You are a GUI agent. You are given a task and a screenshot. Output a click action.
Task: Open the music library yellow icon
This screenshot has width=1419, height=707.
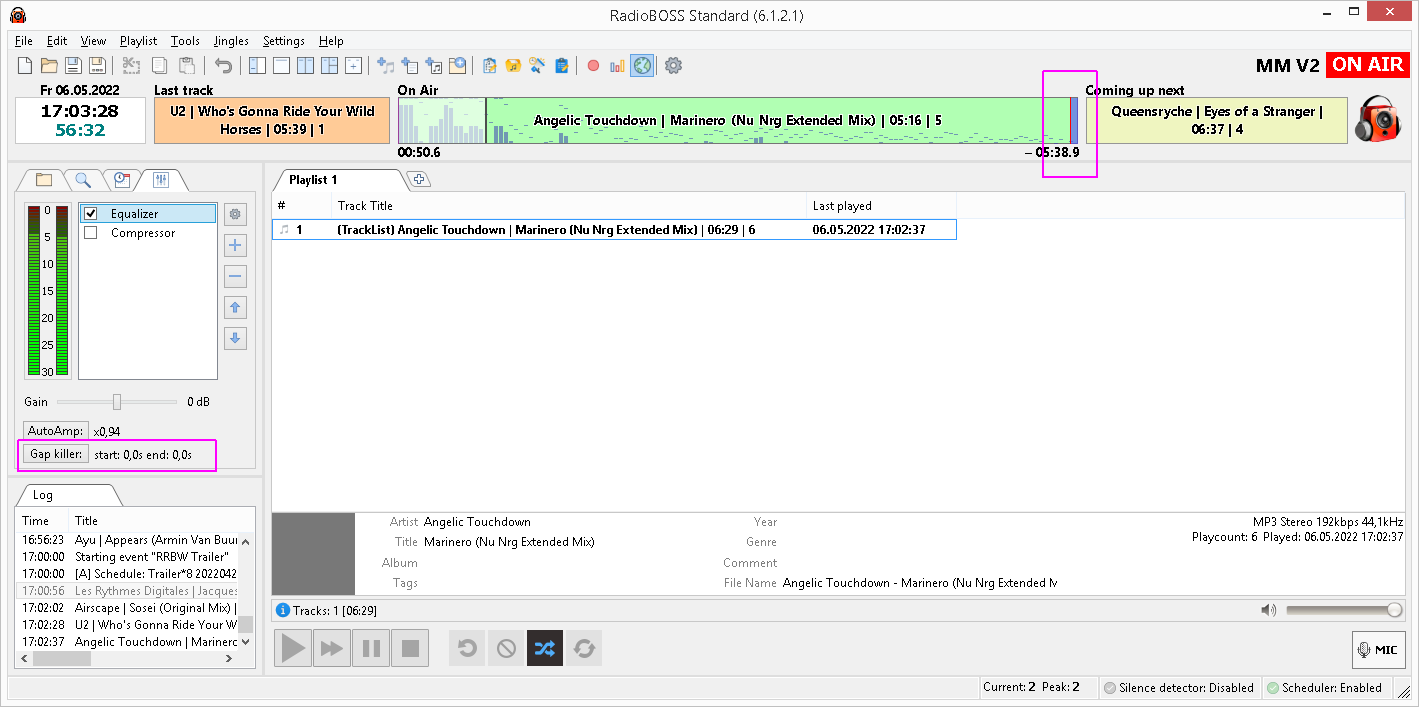(x=514, y=66)
